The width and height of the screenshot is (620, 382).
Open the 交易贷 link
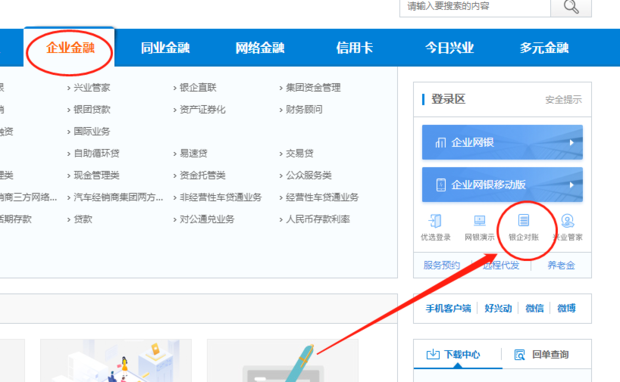[x=300, y=153]
